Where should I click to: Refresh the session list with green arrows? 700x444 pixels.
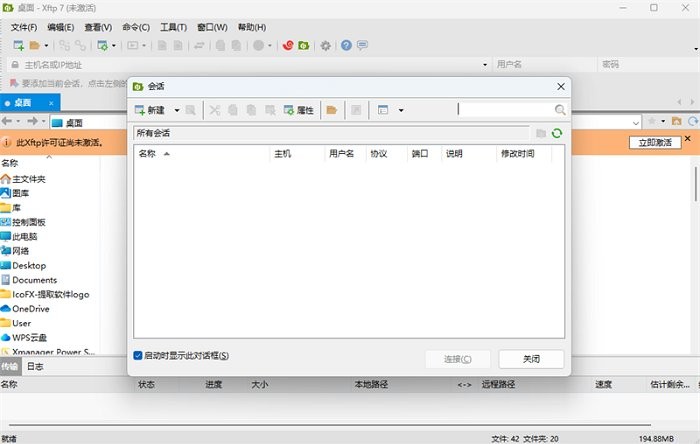tap(557, 133)
